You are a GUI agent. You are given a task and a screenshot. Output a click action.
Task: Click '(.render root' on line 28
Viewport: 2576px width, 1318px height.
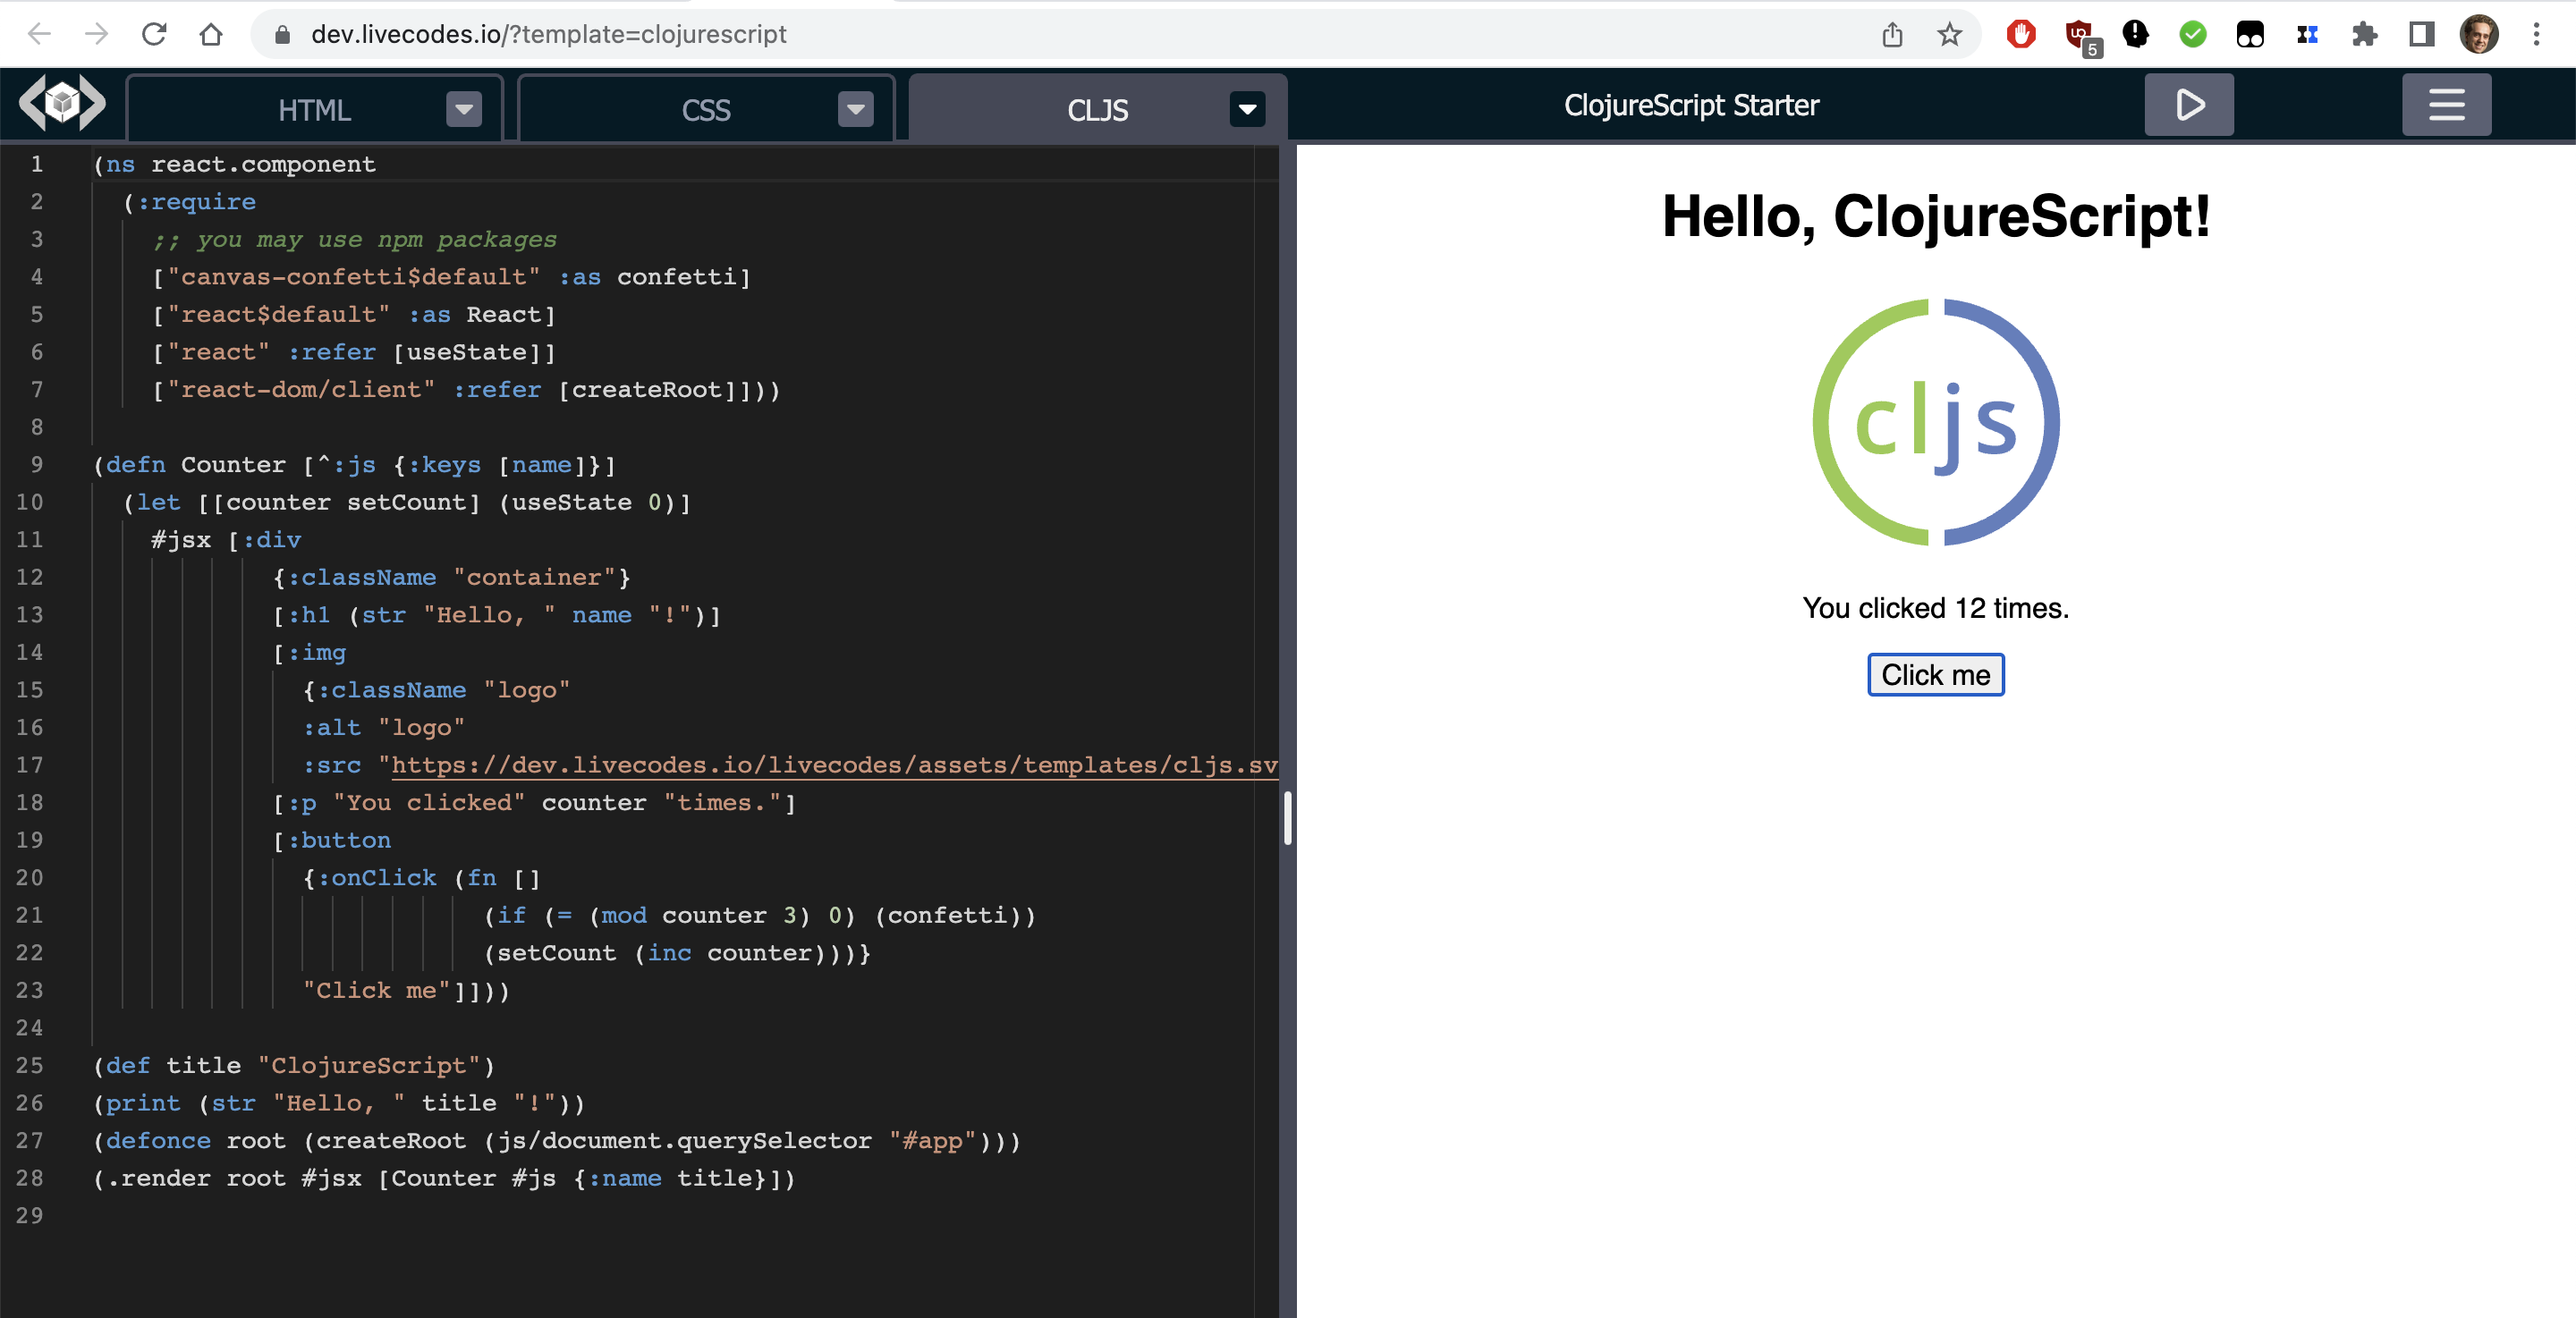click(x=190, y=1178)
